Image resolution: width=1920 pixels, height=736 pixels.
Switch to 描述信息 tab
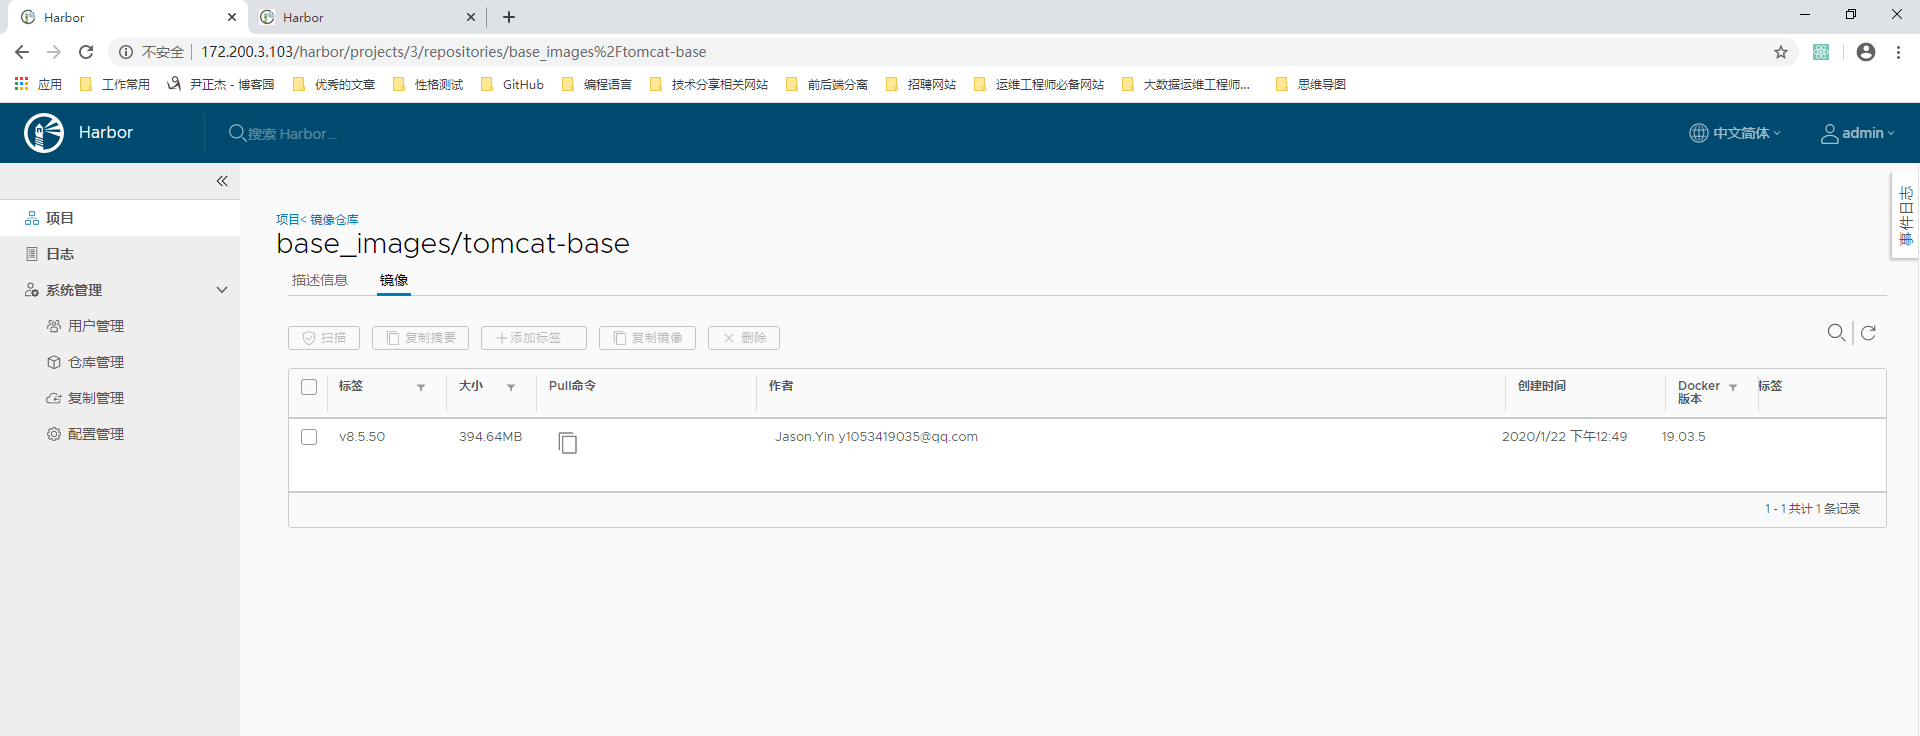[x=320, y=280]
